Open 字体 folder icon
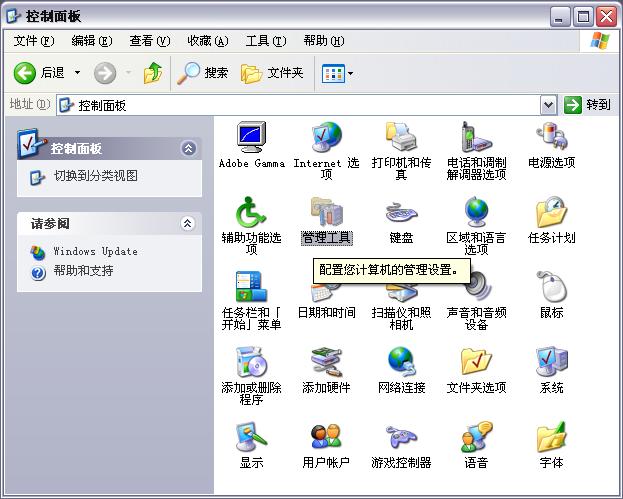The height and width of the screenshot is (499, 623). (x=551, y=438)
